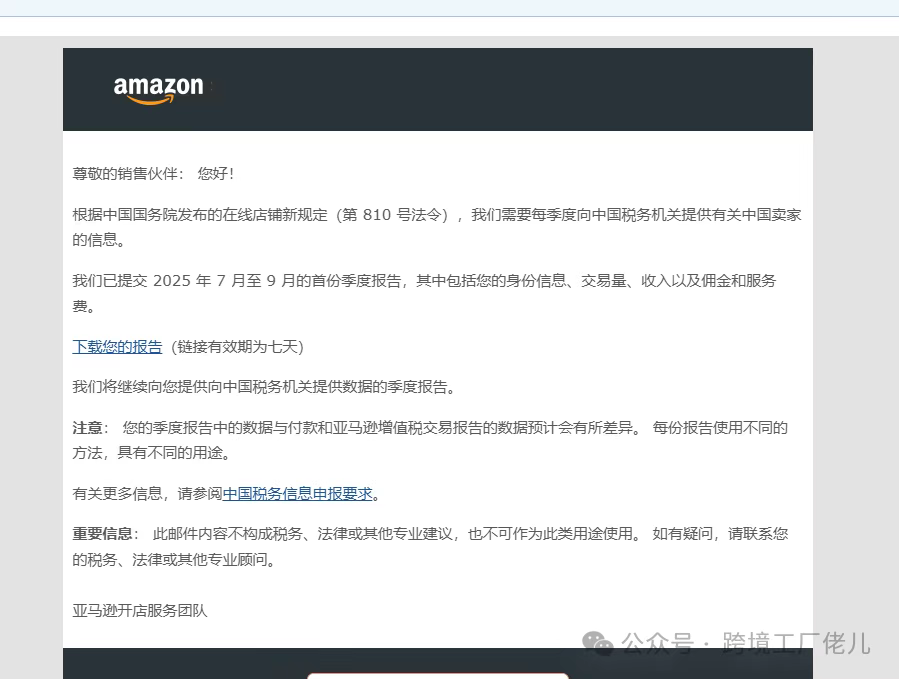Click the gray margin right of the email
Viewport: 899px width, 679px height.
(855, 350)
